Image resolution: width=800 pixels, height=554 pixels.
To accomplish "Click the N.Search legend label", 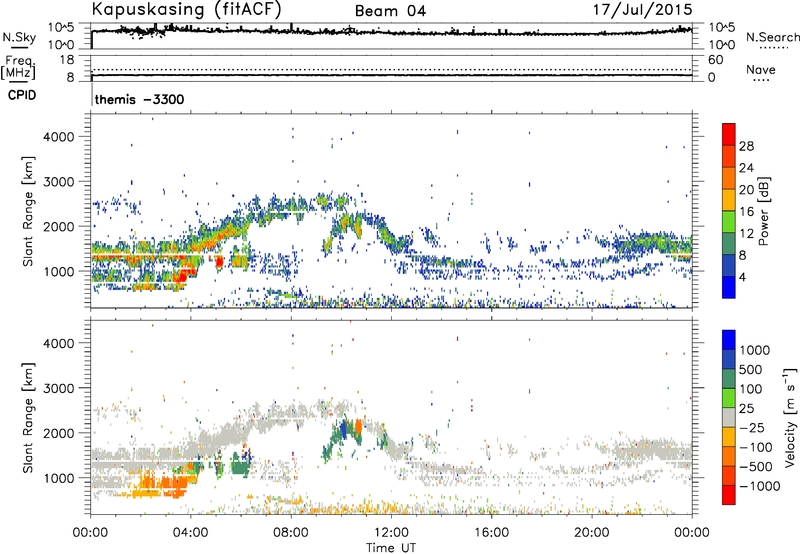I will pos(772,37).
